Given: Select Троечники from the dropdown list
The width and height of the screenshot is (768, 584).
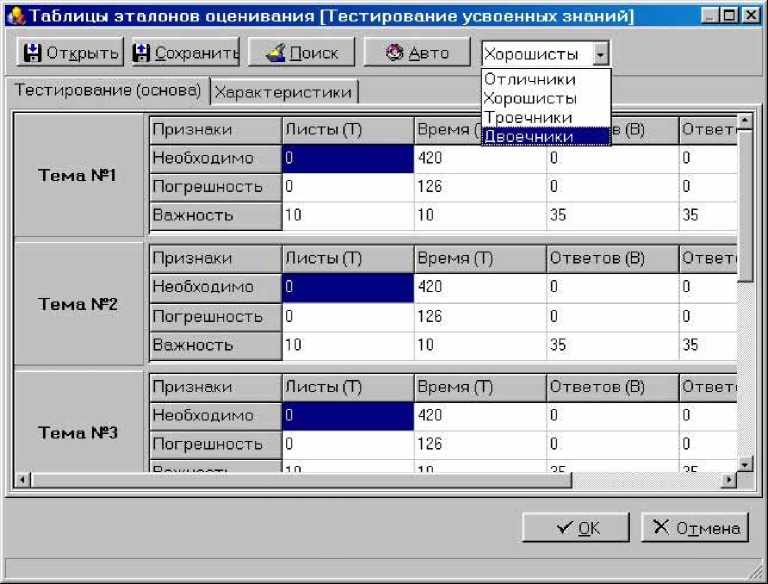Looking at the screenshot, I should point(546,117).
